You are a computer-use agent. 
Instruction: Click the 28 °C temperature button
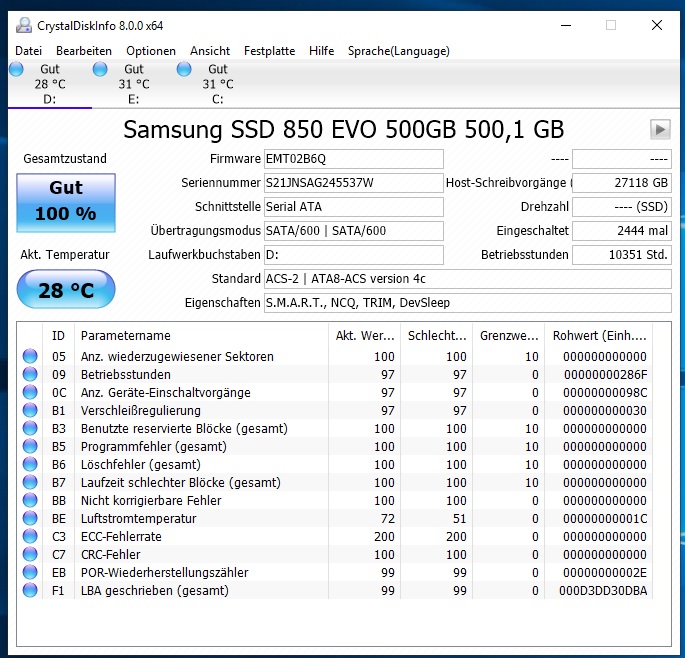[x=66, y=289]
